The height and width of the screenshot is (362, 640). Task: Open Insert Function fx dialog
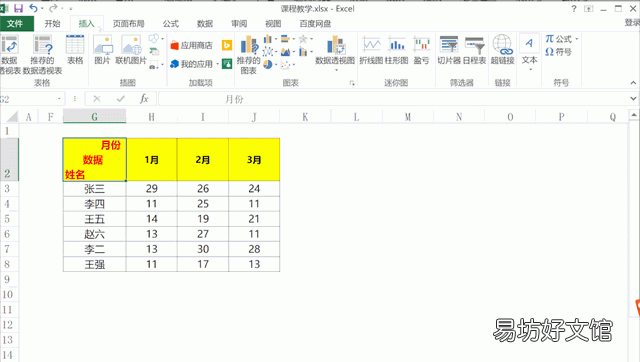(144, 99)
